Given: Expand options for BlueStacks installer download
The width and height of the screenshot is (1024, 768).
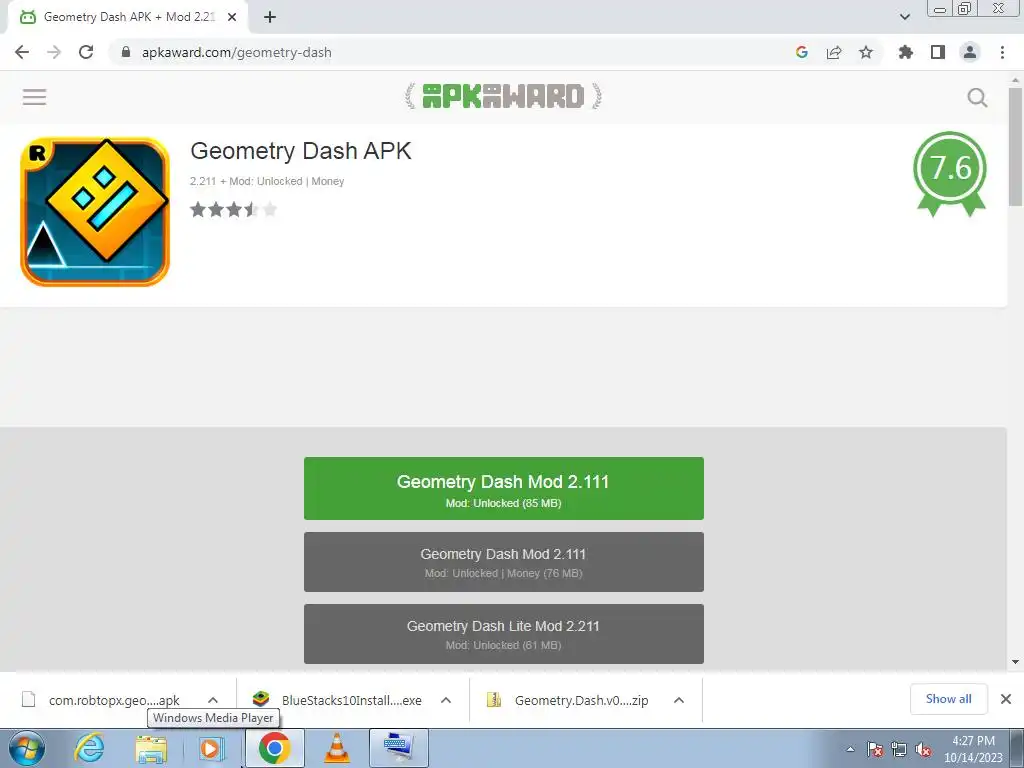Looking at the screenshot, I should (x=446, y=700).
